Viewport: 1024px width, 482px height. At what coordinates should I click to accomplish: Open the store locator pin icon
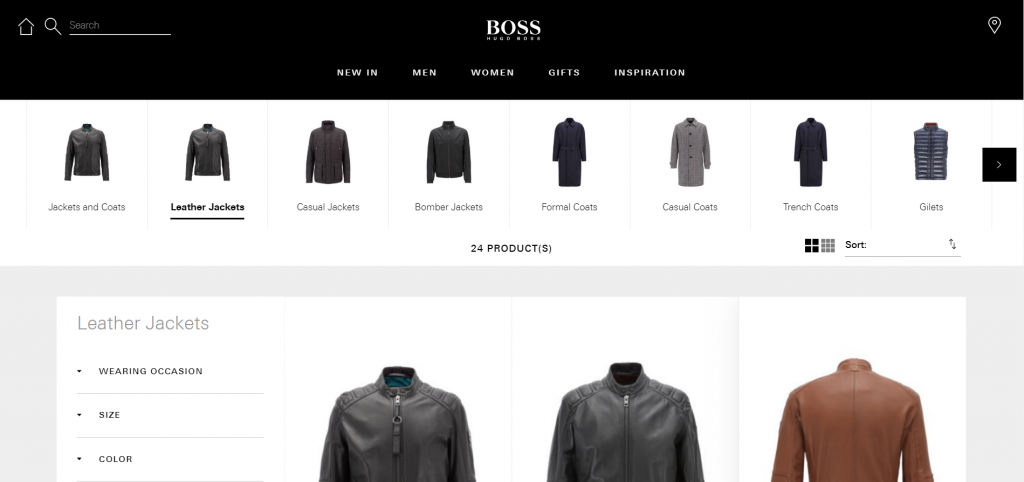pos(994,25)
